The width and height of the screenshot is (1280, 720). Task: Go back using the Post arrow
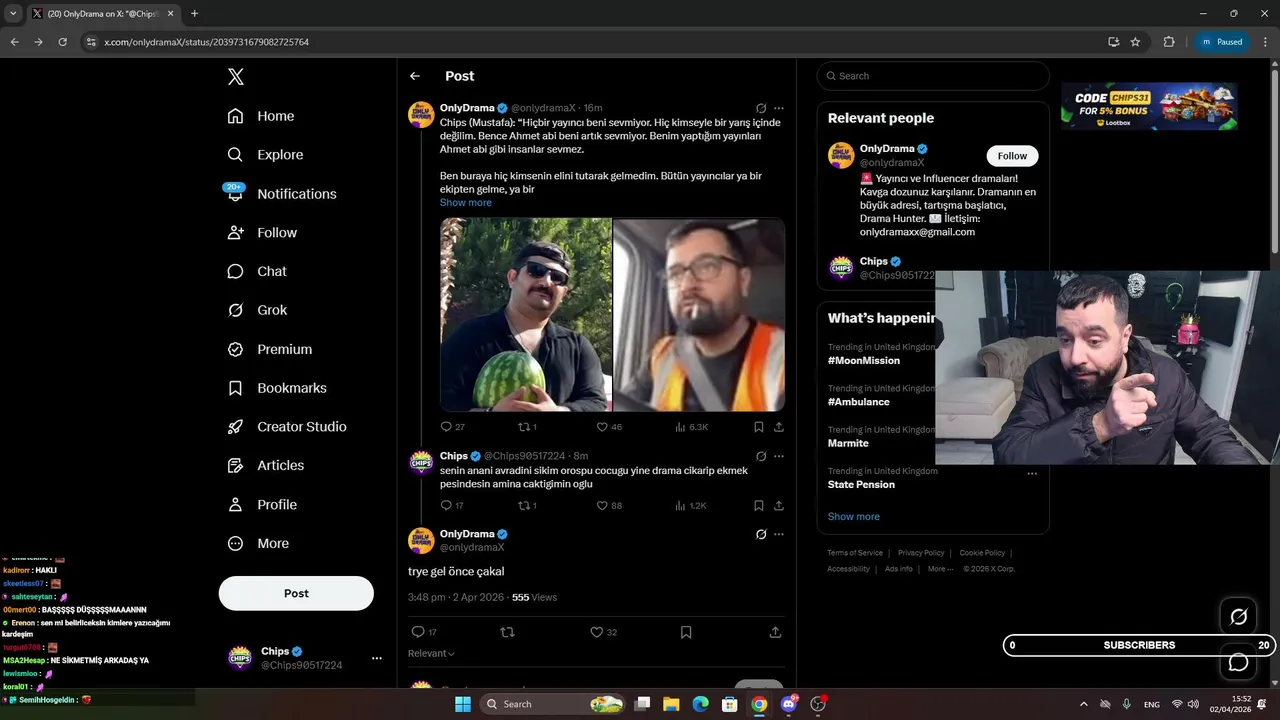(415, 76)
